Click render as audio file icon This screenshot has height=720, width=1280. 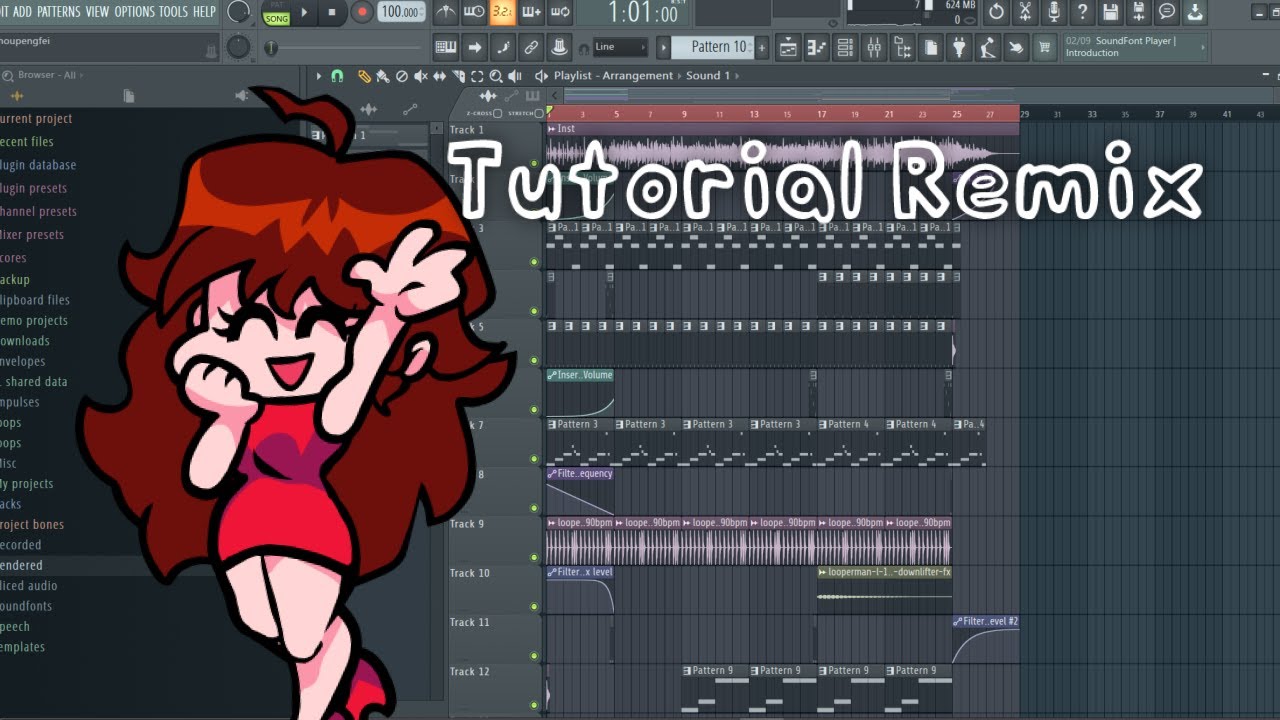point(1138,12)
